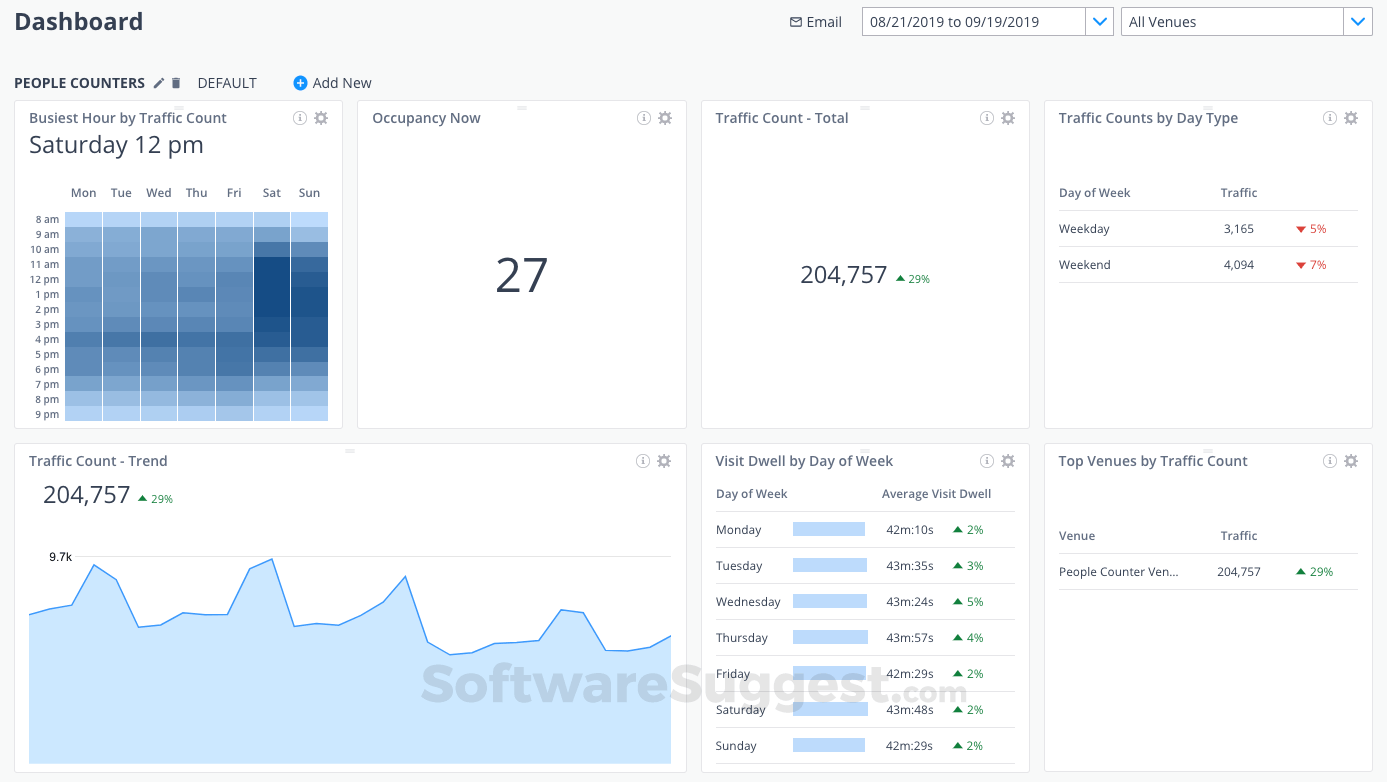Edit the People Counters name via pencil icon

click(x=158, y=83)
